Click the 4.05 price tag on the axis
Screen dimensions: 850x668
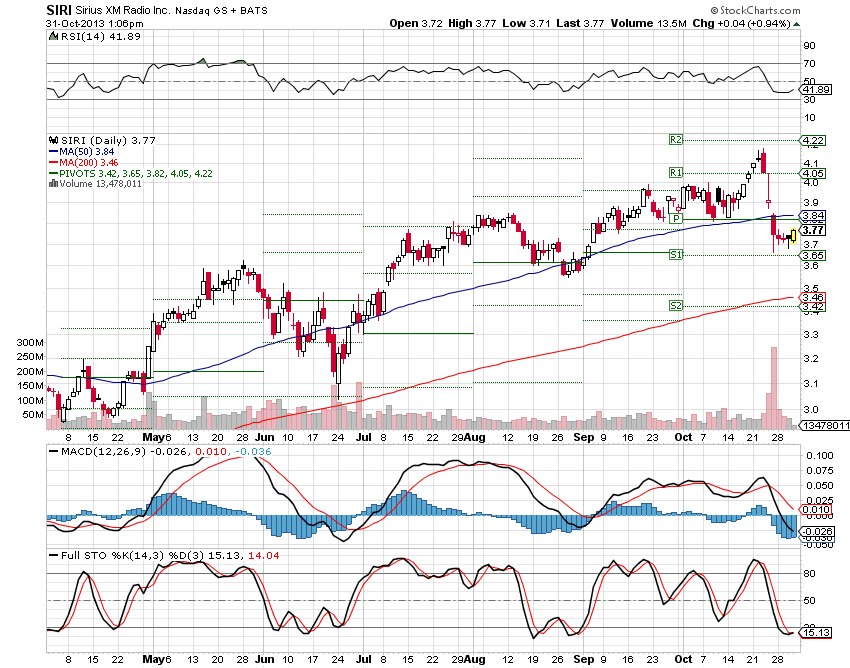pyautogui.click(x=814, y=174)
